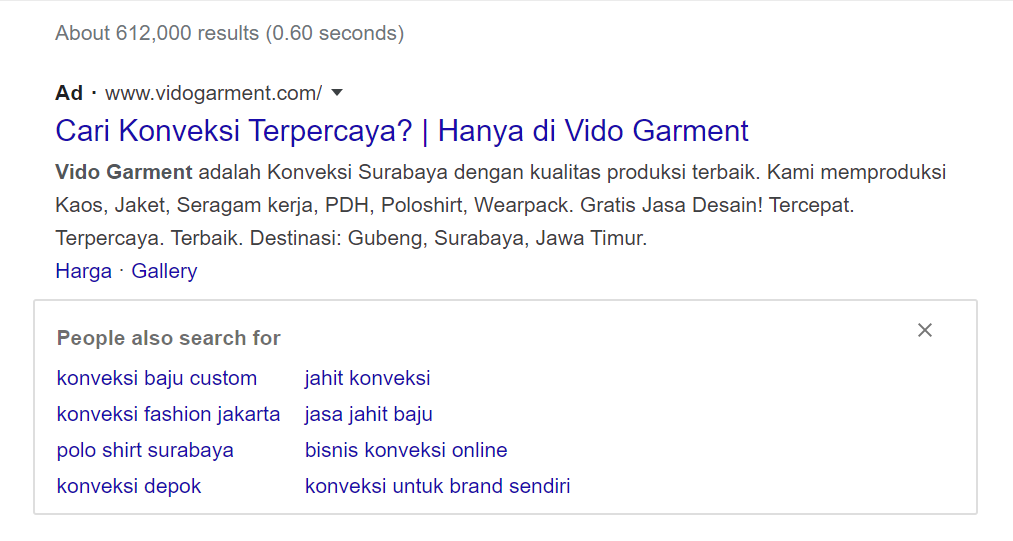Click the www.vidogarment.com ad URL

pyautogui.click(x=213, y=93)
